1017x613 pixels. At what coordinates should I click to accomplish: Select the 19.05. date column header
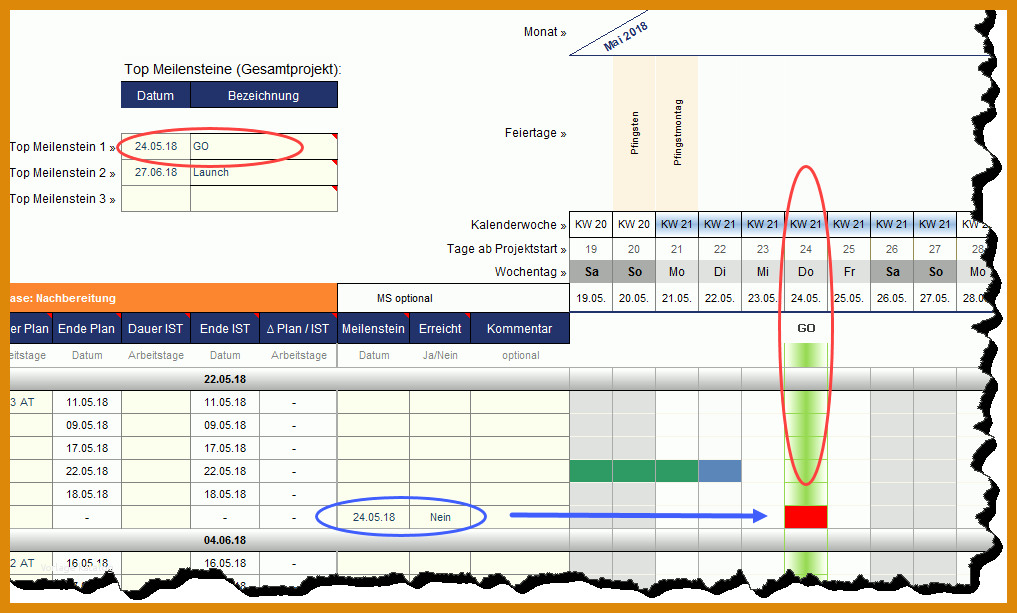coord(591,298)
